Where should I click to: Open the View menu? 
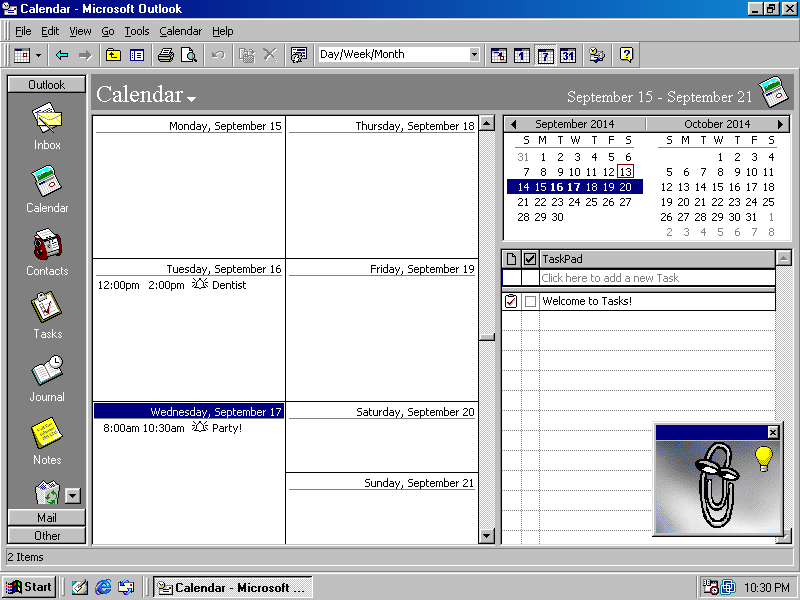(x=80, y=31)
